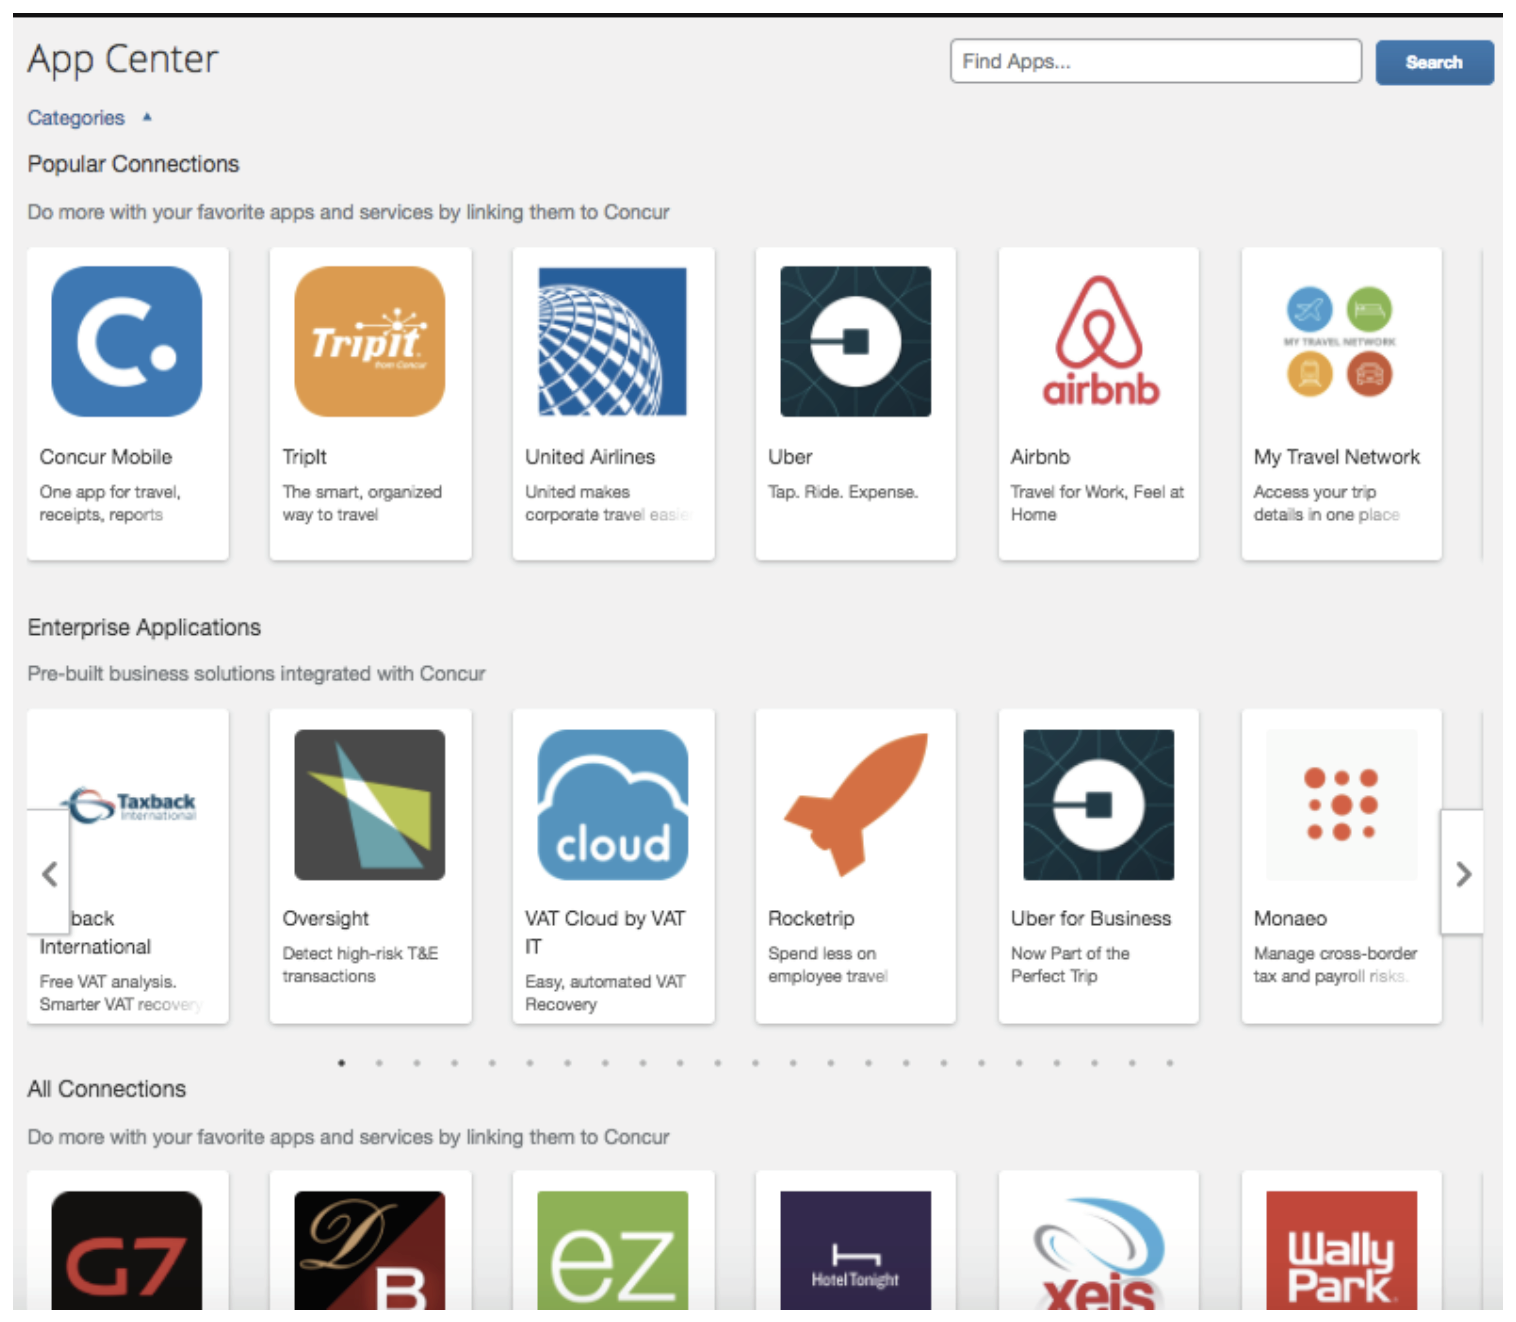Click the Airbnb title text
The image size is (1516, 1322).
click(x=1040, y=457)
